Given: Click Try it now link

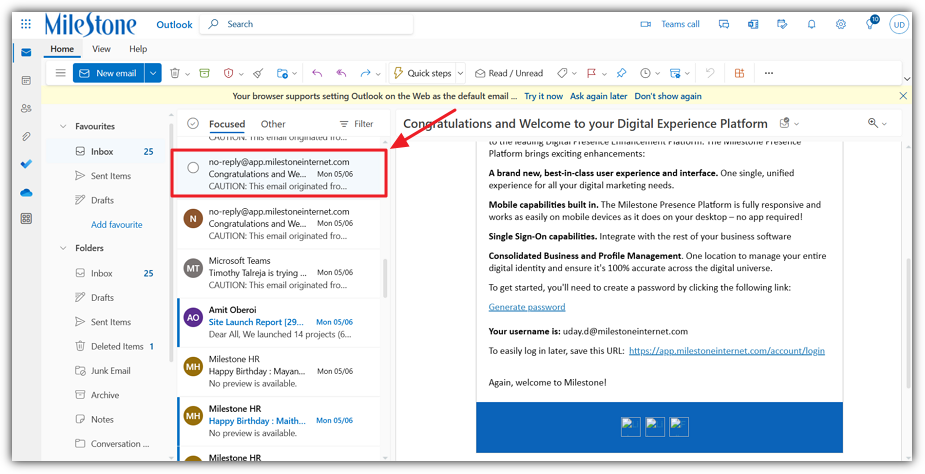Looking at the screenshot, I should (x=543, y=96).
